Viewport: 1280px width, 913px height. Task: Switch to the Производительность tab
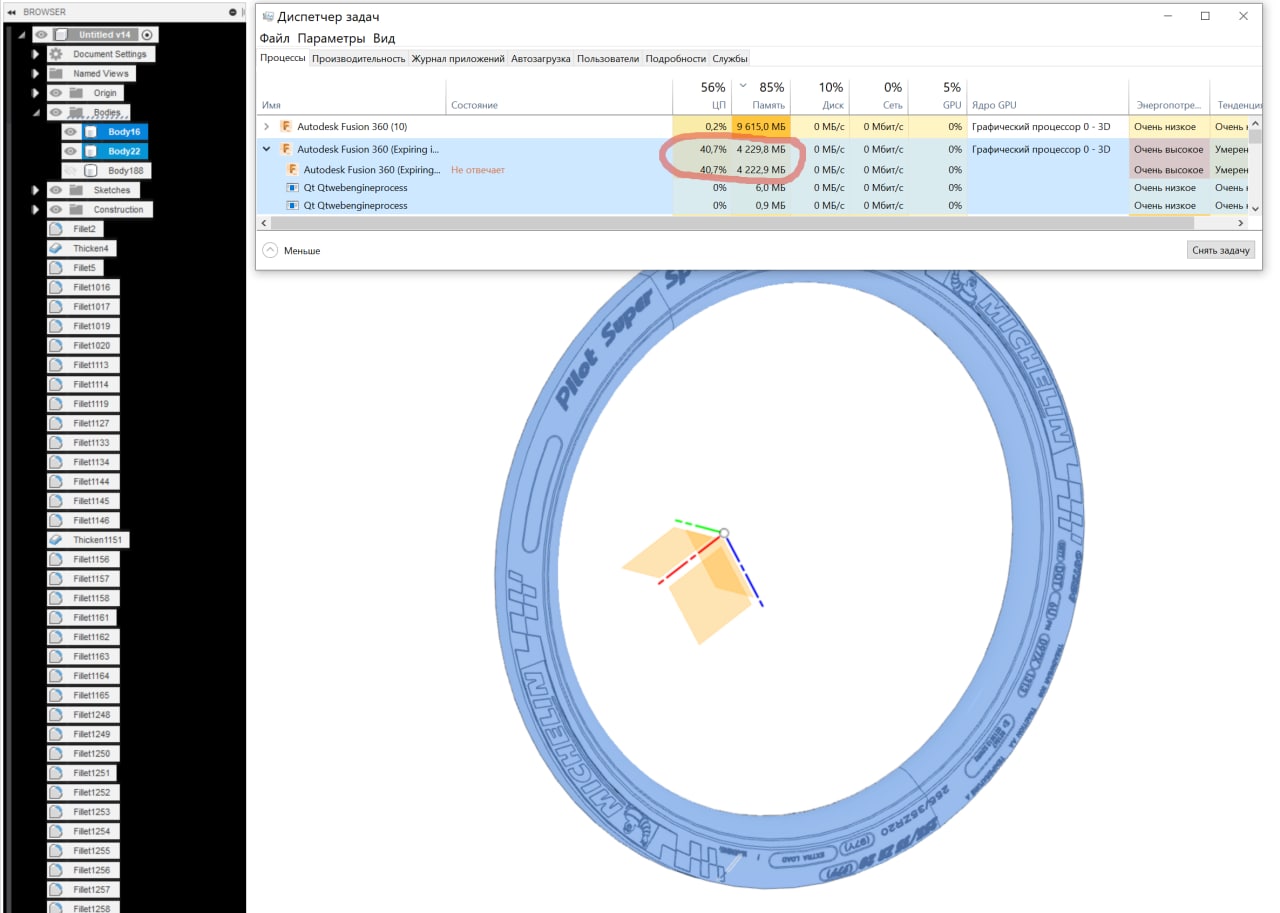358,59
